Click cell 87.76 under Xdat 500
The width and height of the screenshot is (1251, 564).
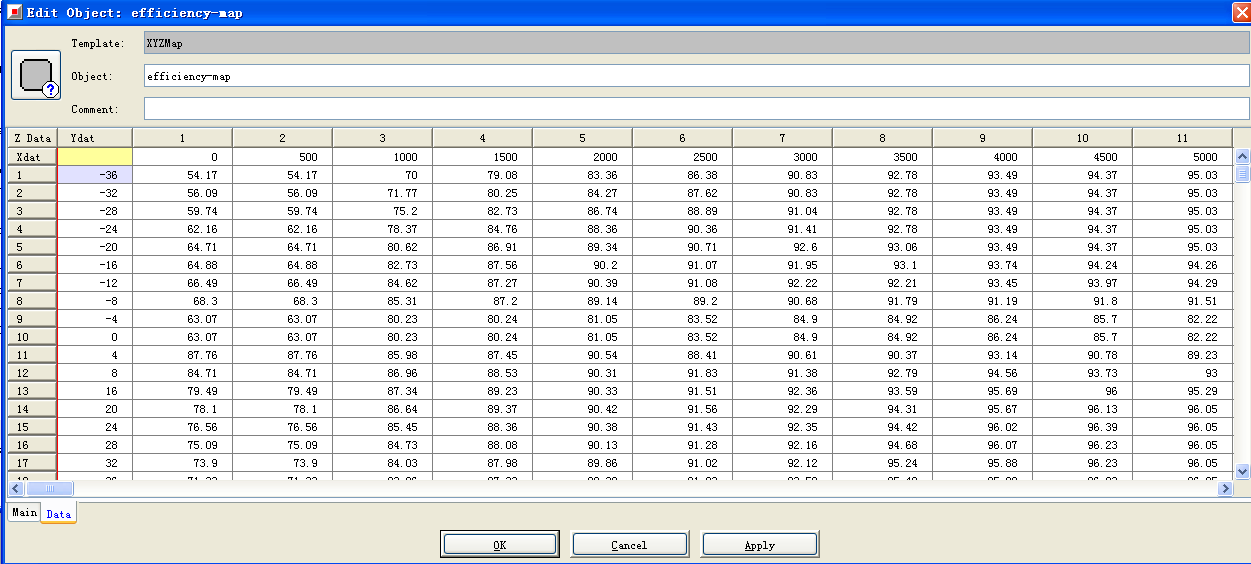[x=282, y=355]
